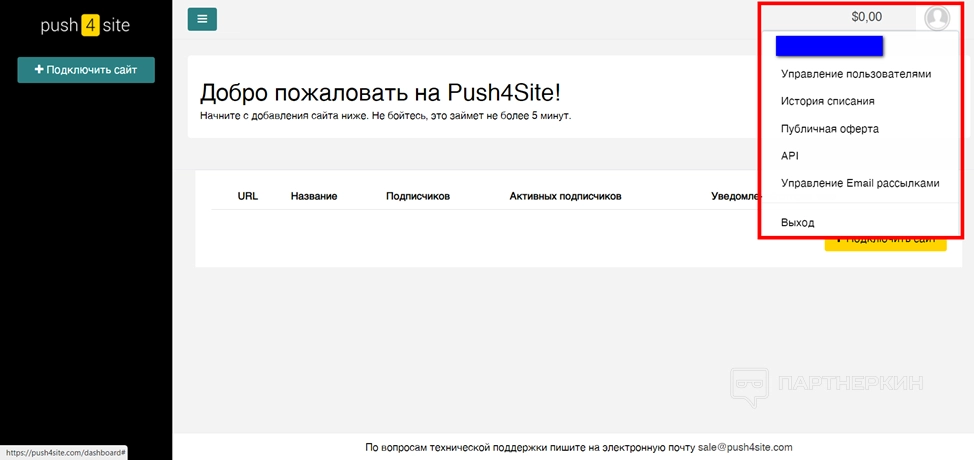Open Публичная оферта menu item
The image size is (974, 460).
[x=829, y=129]
